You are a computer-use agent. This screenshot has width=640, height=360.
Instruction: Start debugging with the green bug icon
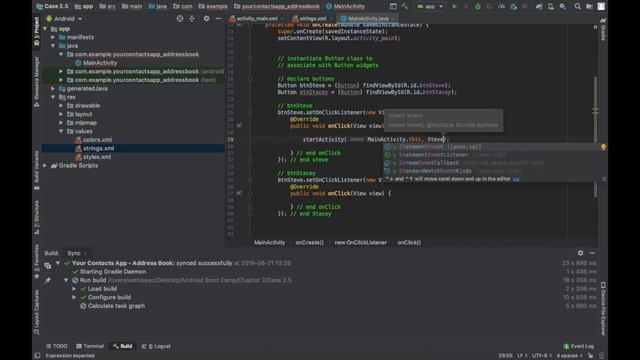tap(478, 6)
